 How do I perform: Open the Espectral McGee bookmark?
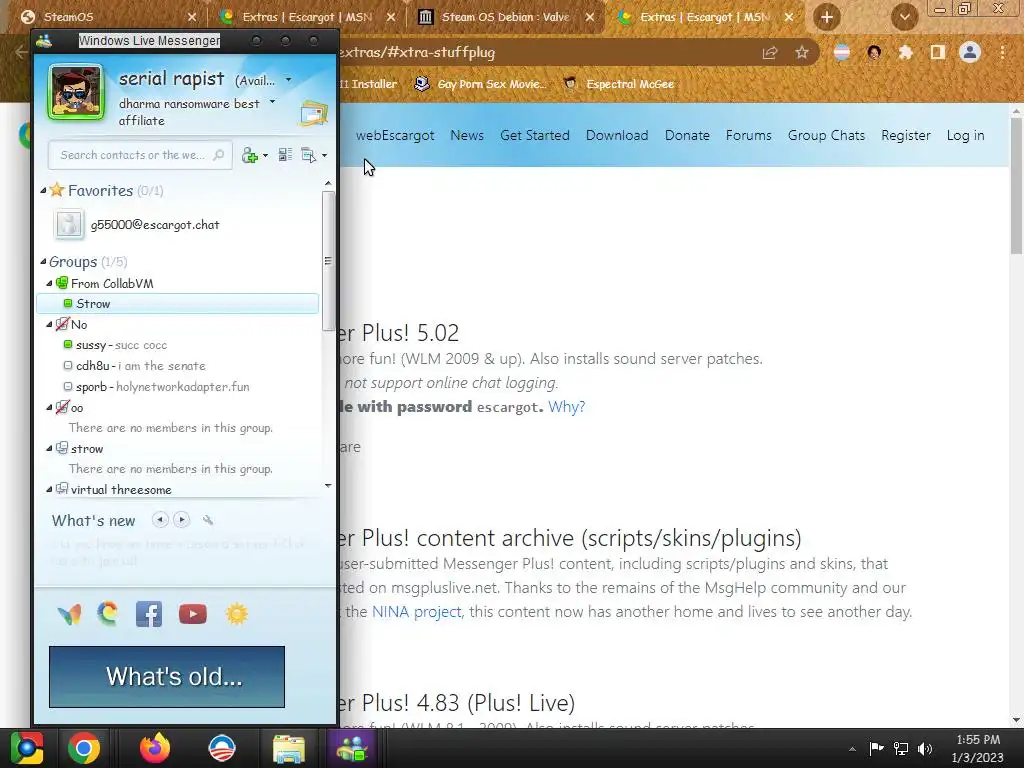click(x=619, y=84)
